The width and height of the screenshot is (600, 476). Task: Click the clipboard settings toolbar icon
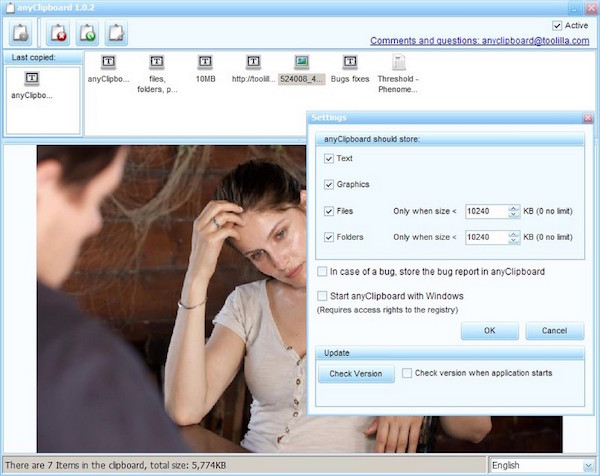click(20, 33)
